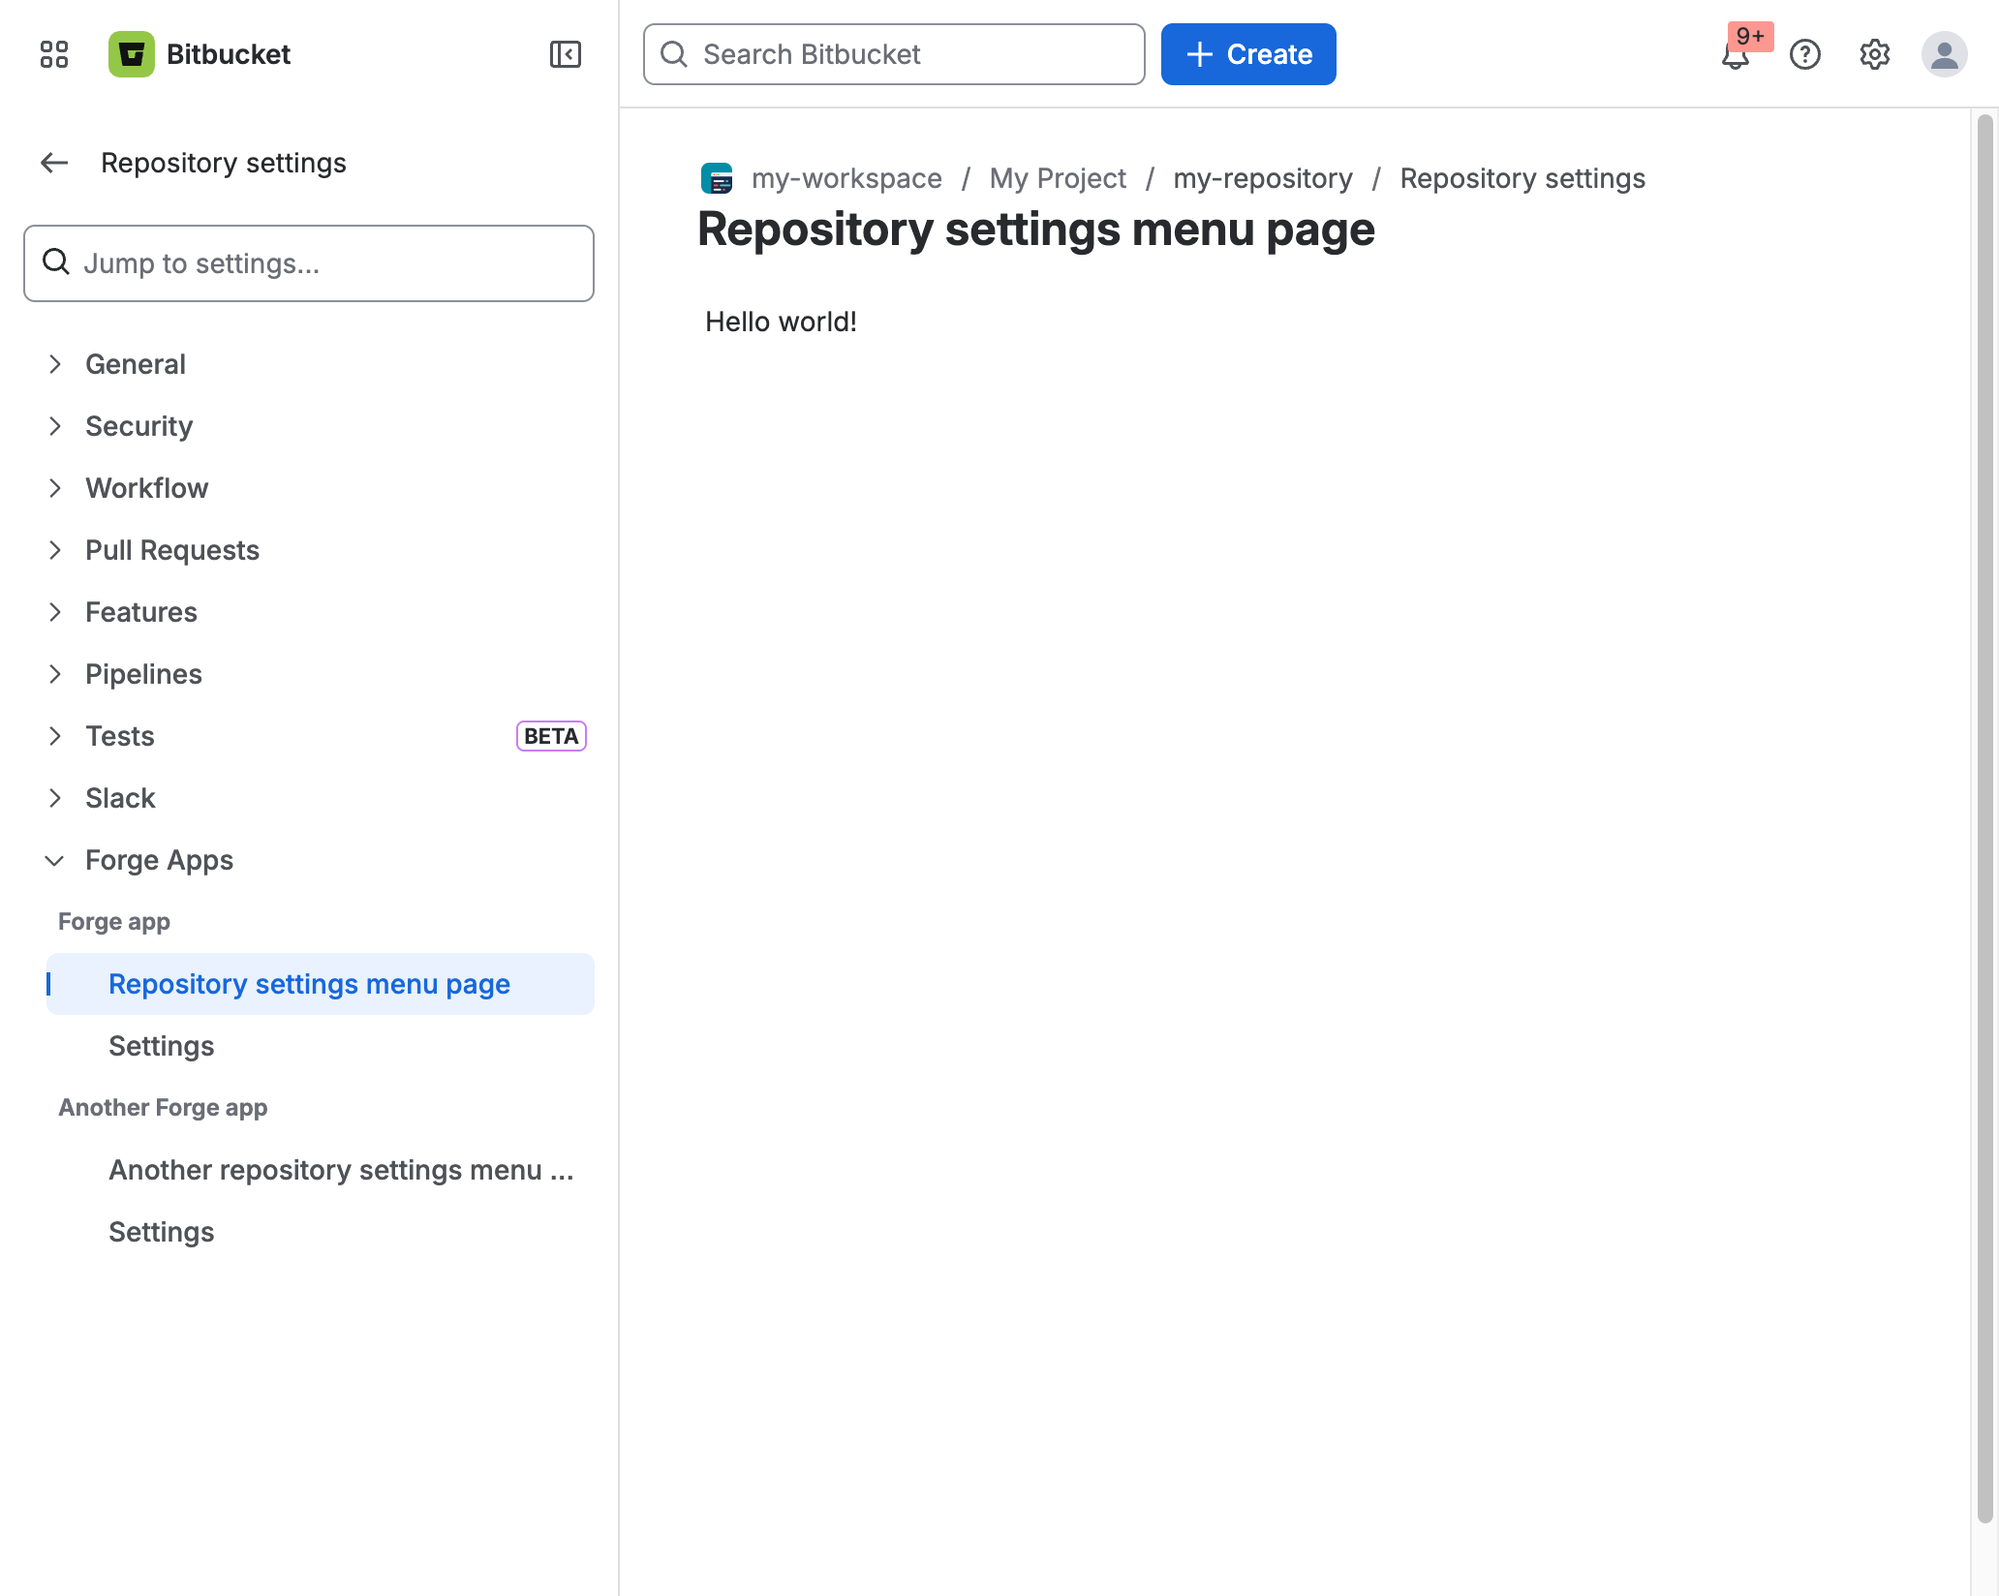The width and height of the screenshot is (1999, 1596).
Task: Expand the General settings section
Action: coord(309,364)
